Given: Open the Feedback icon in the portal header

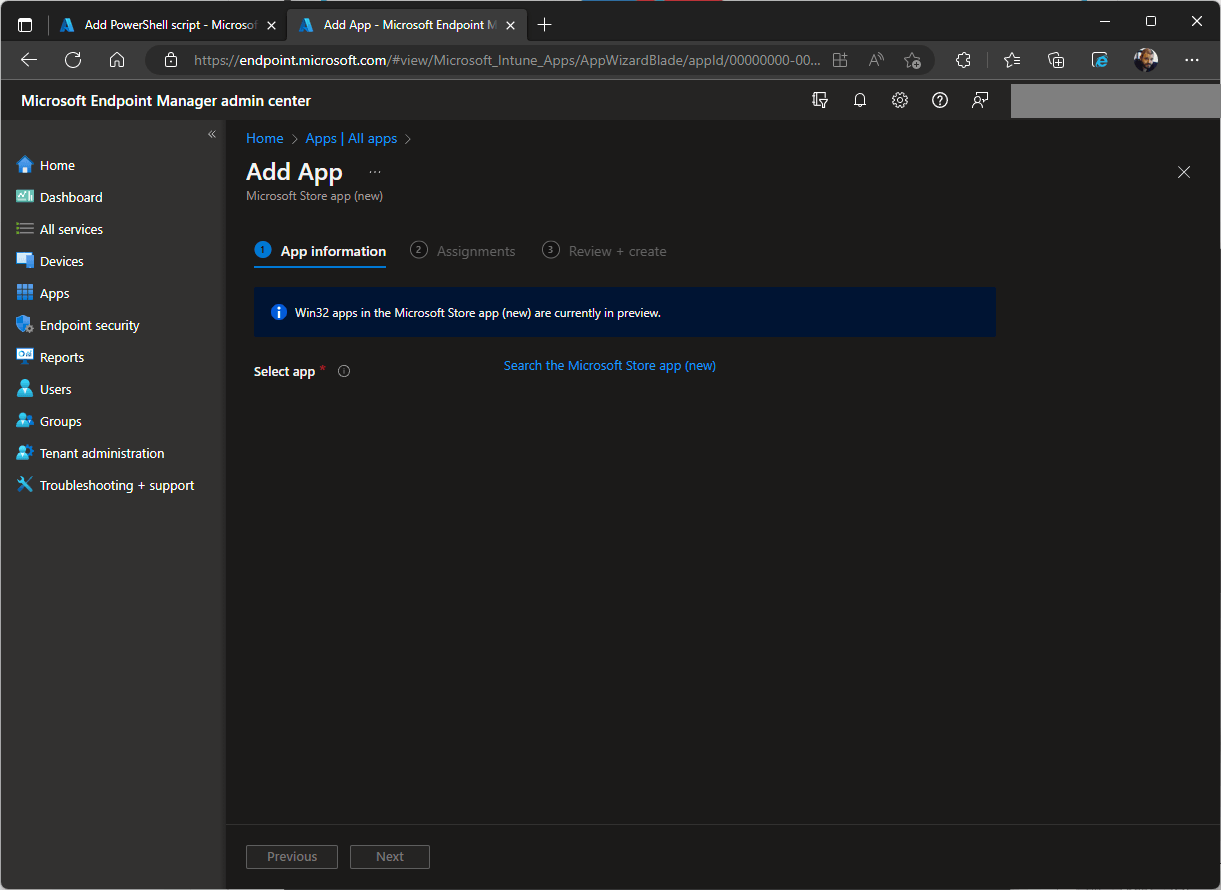Looking at the screenshot, I should pyautogui.click(x=980, y=100).
